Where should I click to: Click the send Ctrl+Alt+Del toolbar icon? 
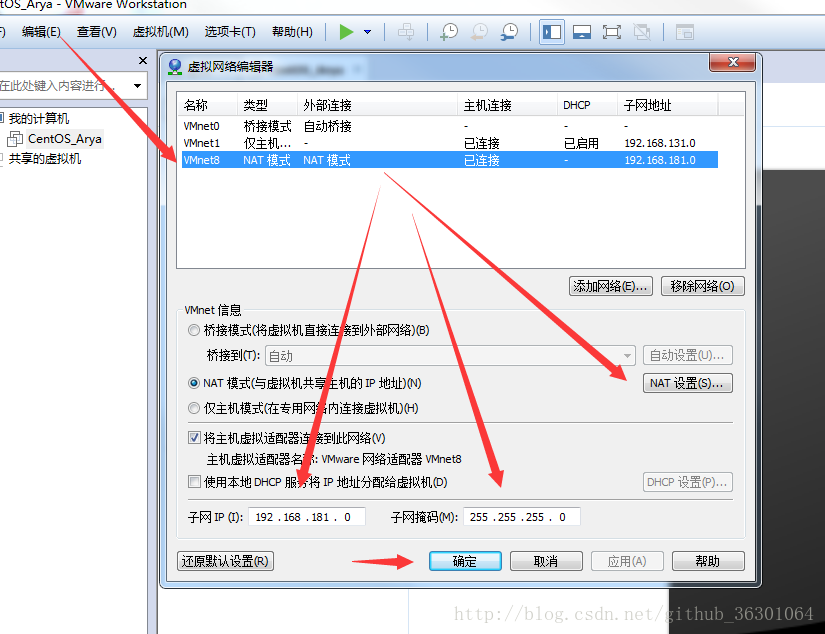[x=406, y=32]
